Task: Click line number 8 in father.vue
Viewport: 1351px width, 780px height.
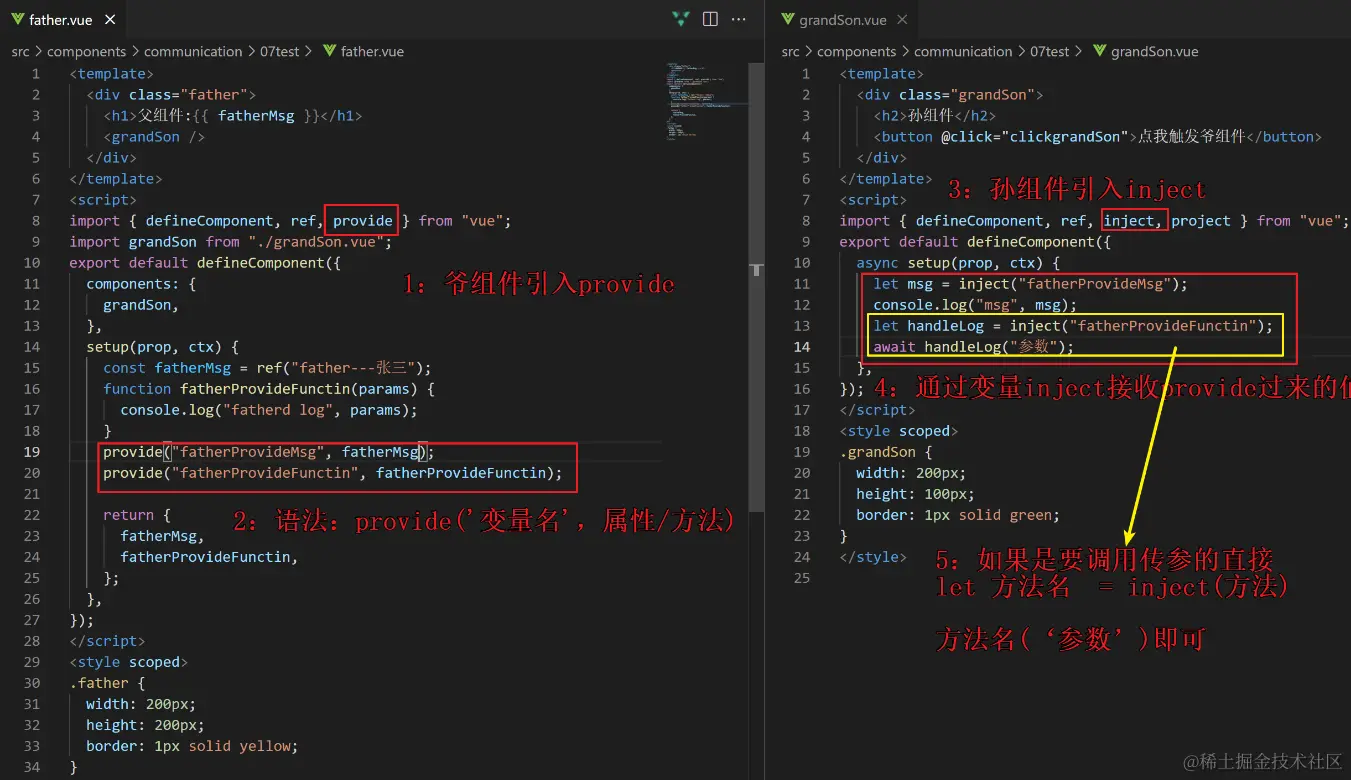Action: [36, 221]
